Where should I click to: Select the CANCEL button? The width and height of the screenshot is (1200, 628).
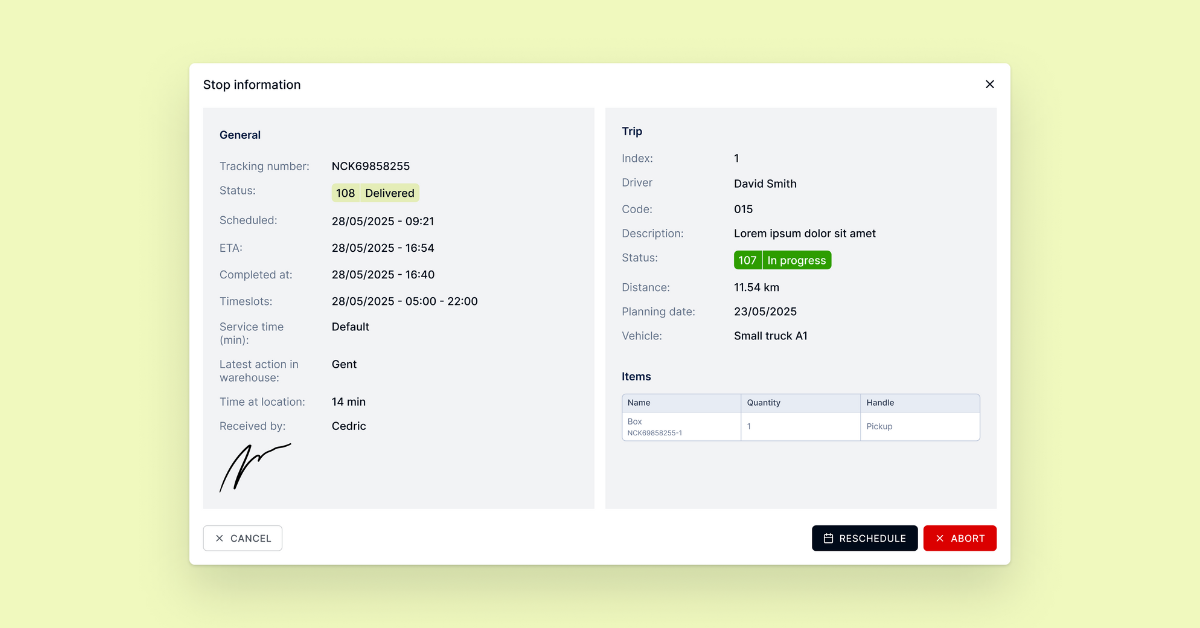(x=242, y=538)
